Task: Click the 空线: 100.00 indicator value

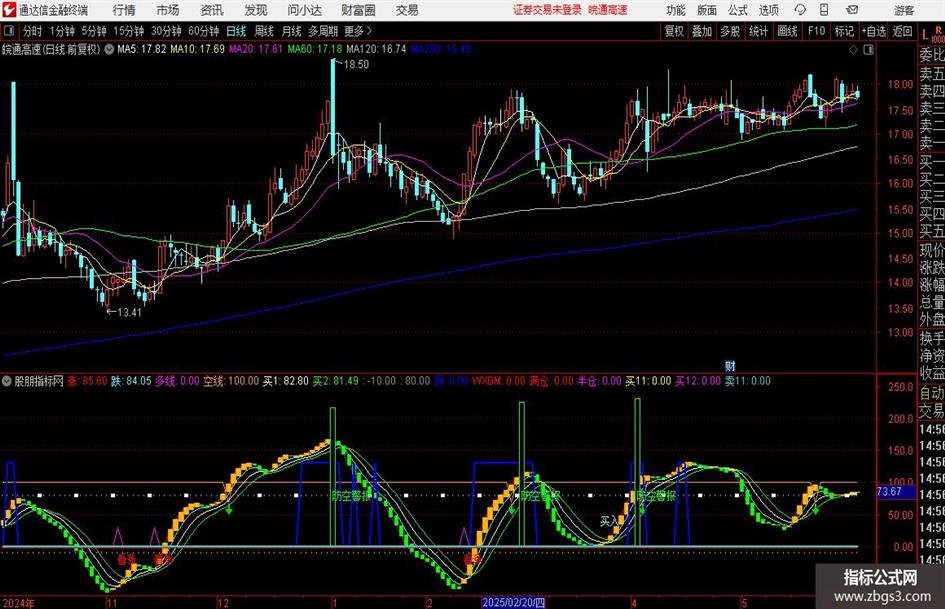Action: (231, 381)
